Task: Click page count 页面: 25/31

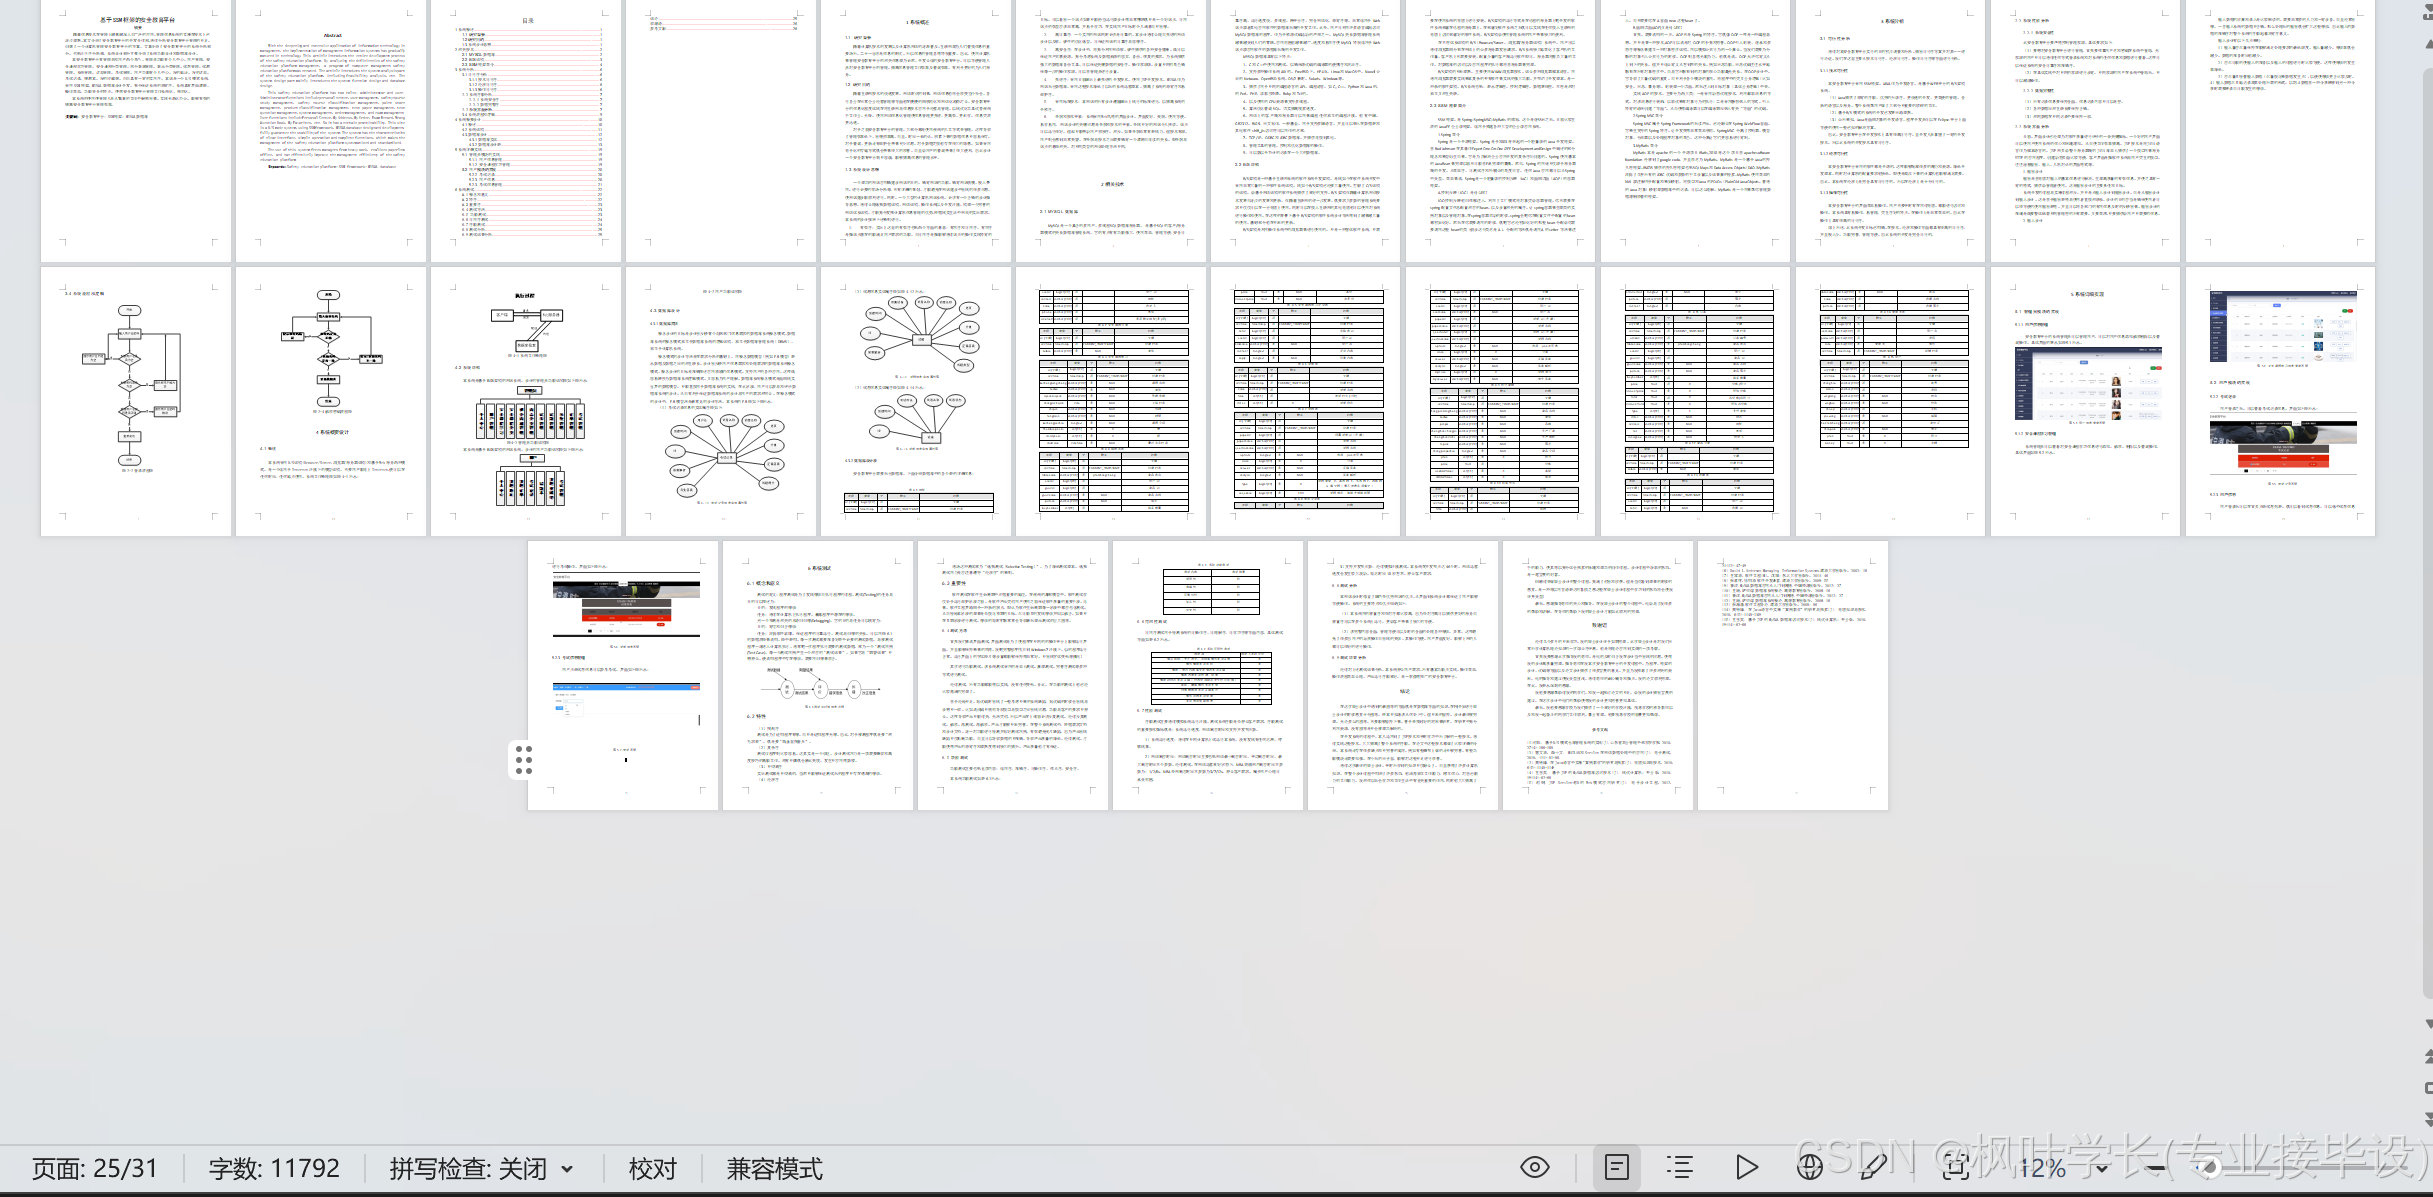Action: pyautogui.click(x=95, y=1168)
